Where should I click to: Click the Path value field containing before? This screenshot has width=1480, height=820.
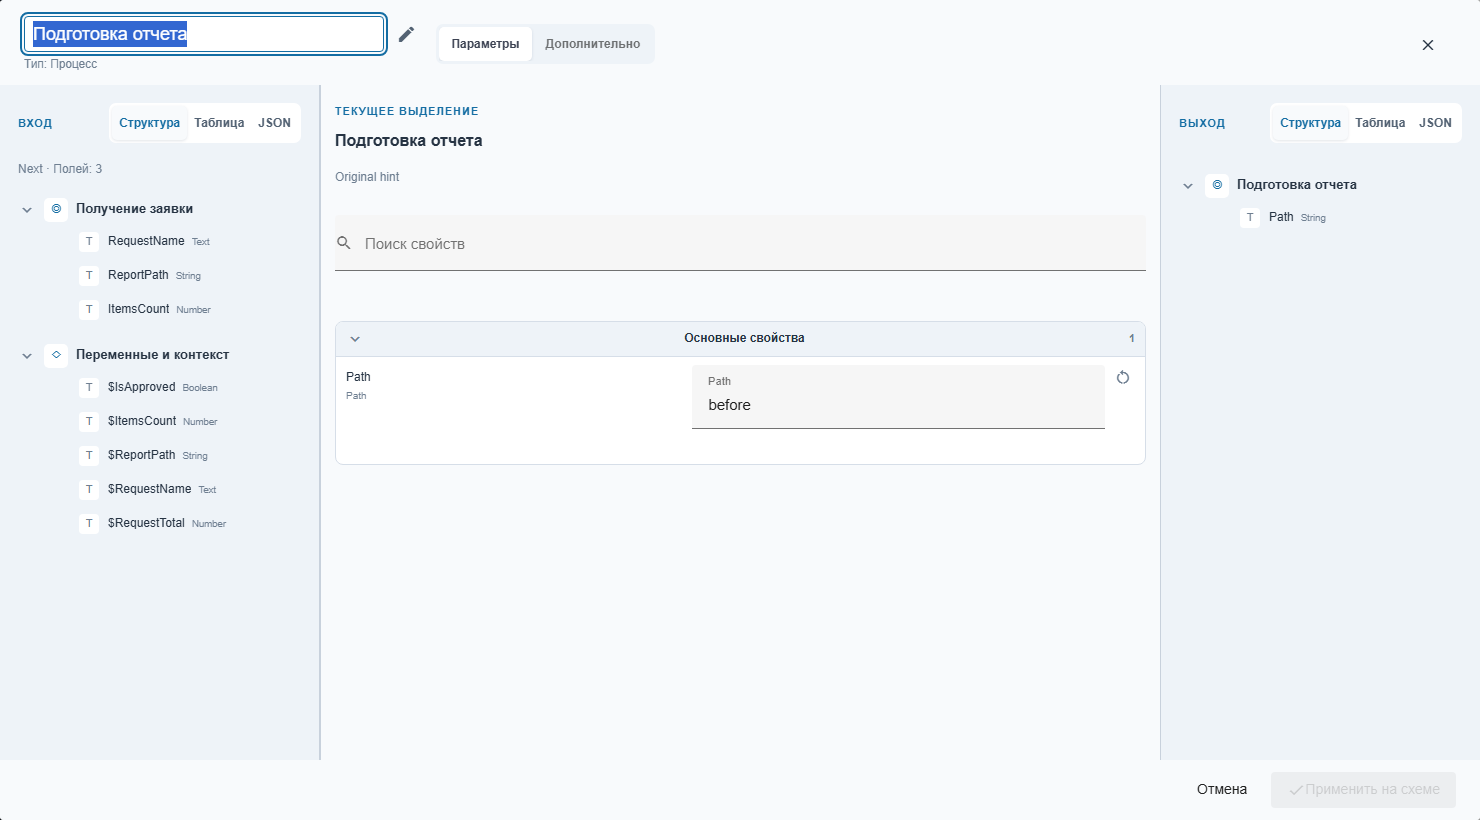pos(898,397)
